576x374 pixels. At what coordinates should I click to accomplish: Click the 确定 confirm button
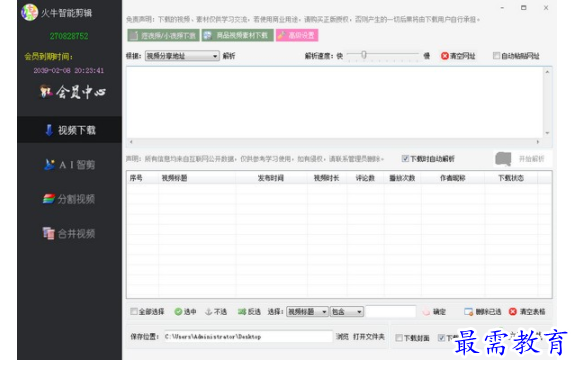[x=435, y=312]
